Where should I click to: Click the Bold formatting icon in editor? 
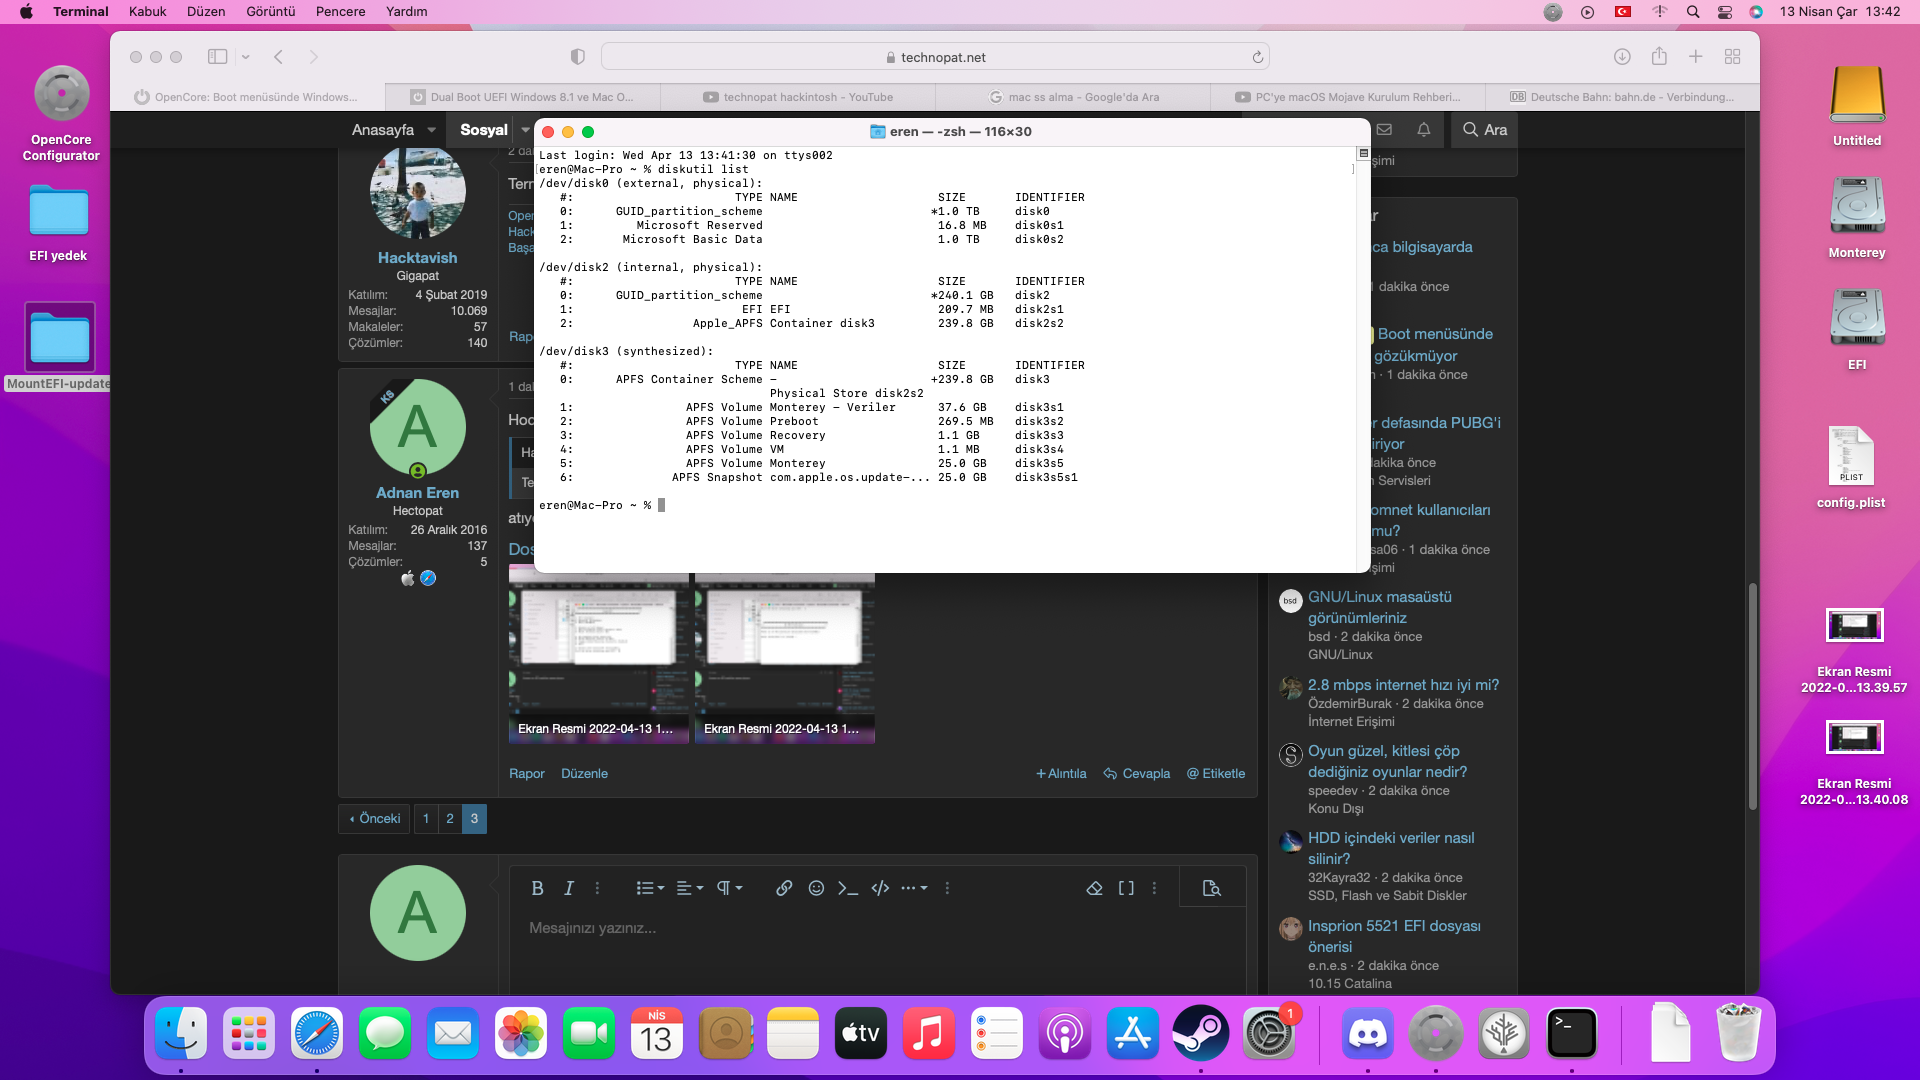(x=537, y=888)
